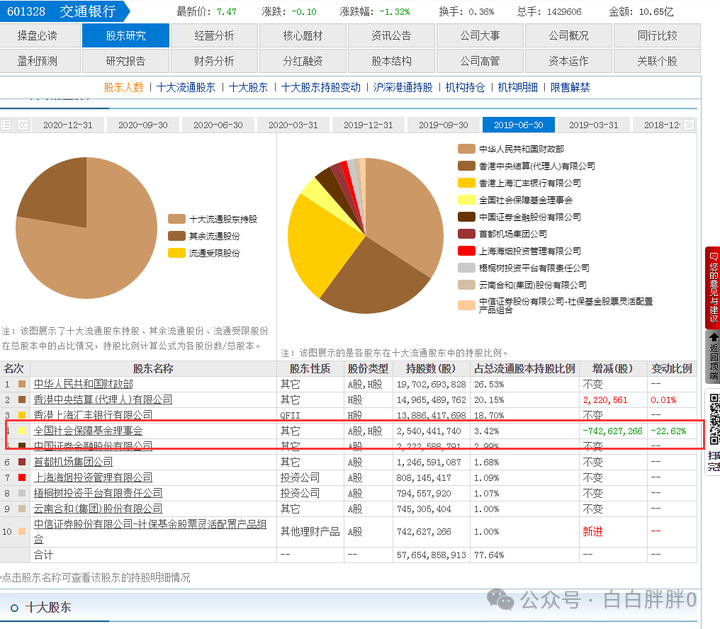Click 其余流通股份 legend swatch
The image size is (720, 629).
[x=176, y=236]
